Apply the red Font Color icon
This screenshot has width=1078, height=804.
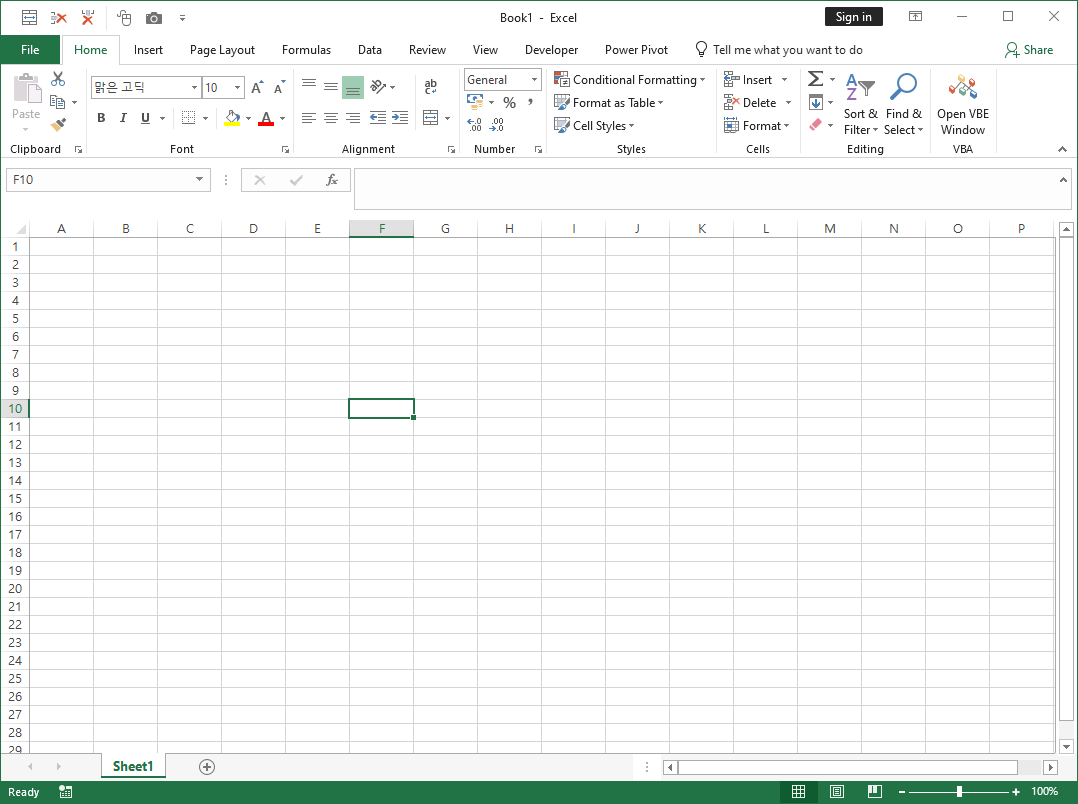click(266, 118)
